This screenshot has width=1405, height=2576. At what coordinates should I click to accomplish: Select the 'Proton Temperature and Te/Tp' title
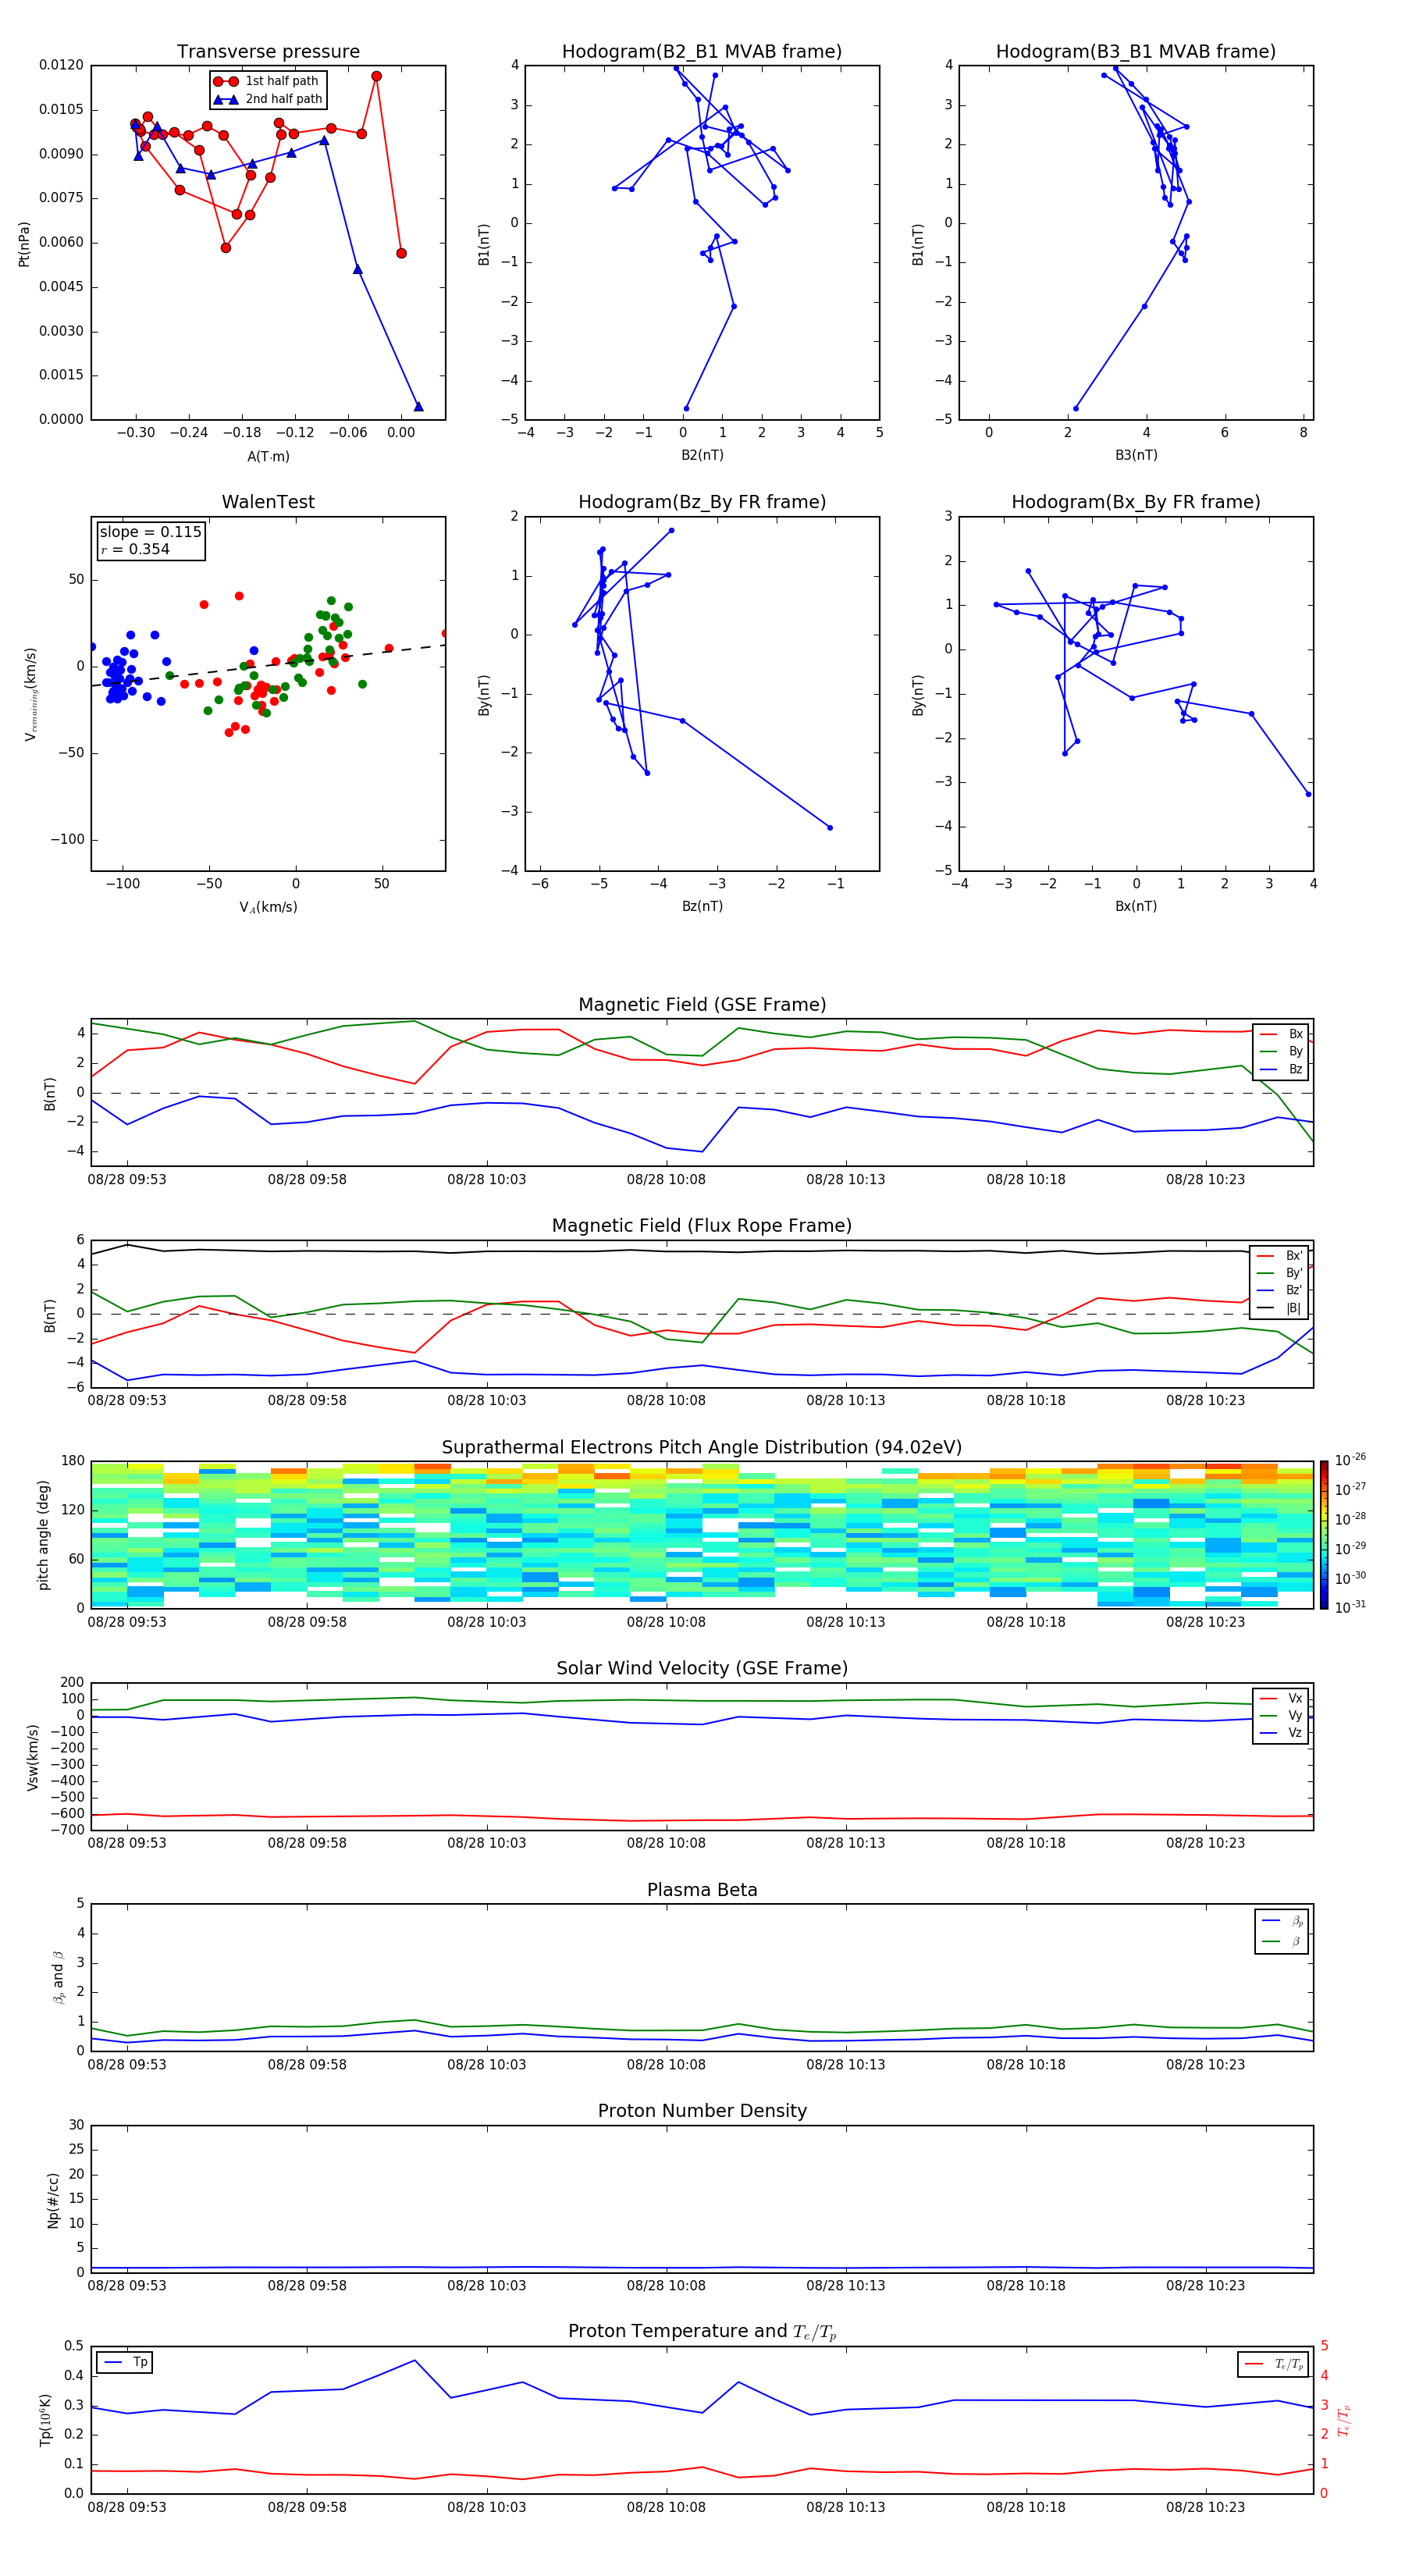tap(702, 2332)
